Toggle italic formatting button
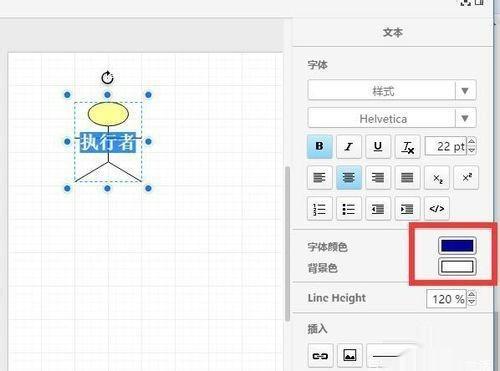The width and height of the screenshot is (500, 371). coord(349,146)
